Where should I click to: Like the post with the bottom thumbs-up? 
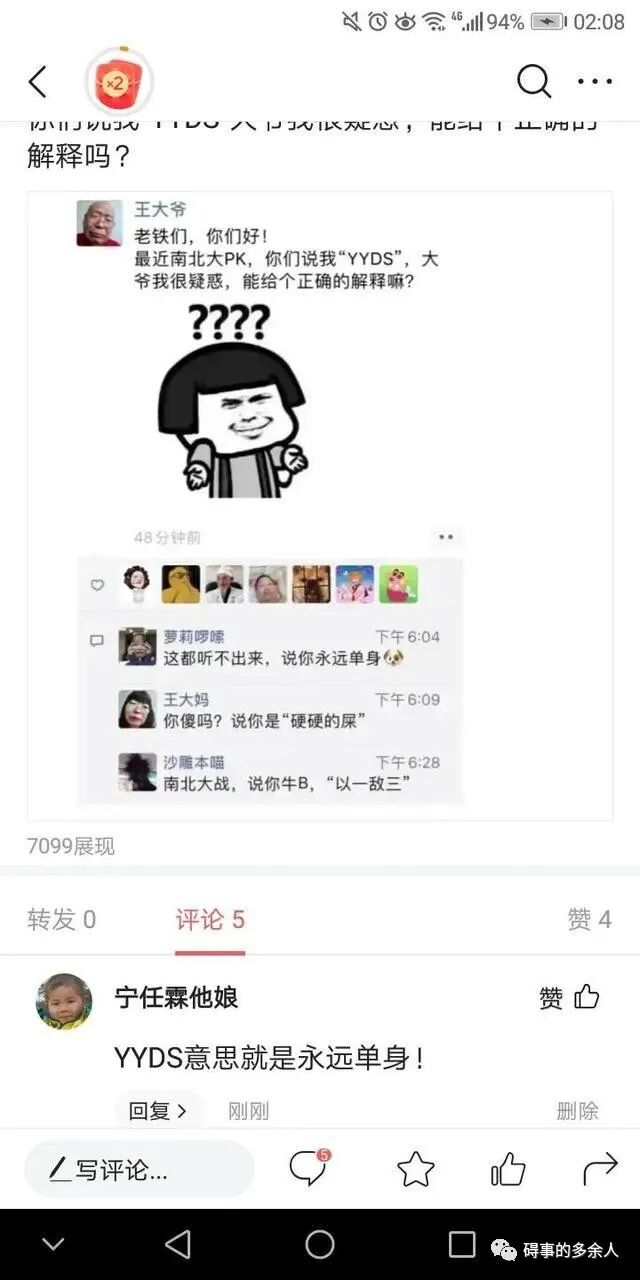tap(508, 1168)
